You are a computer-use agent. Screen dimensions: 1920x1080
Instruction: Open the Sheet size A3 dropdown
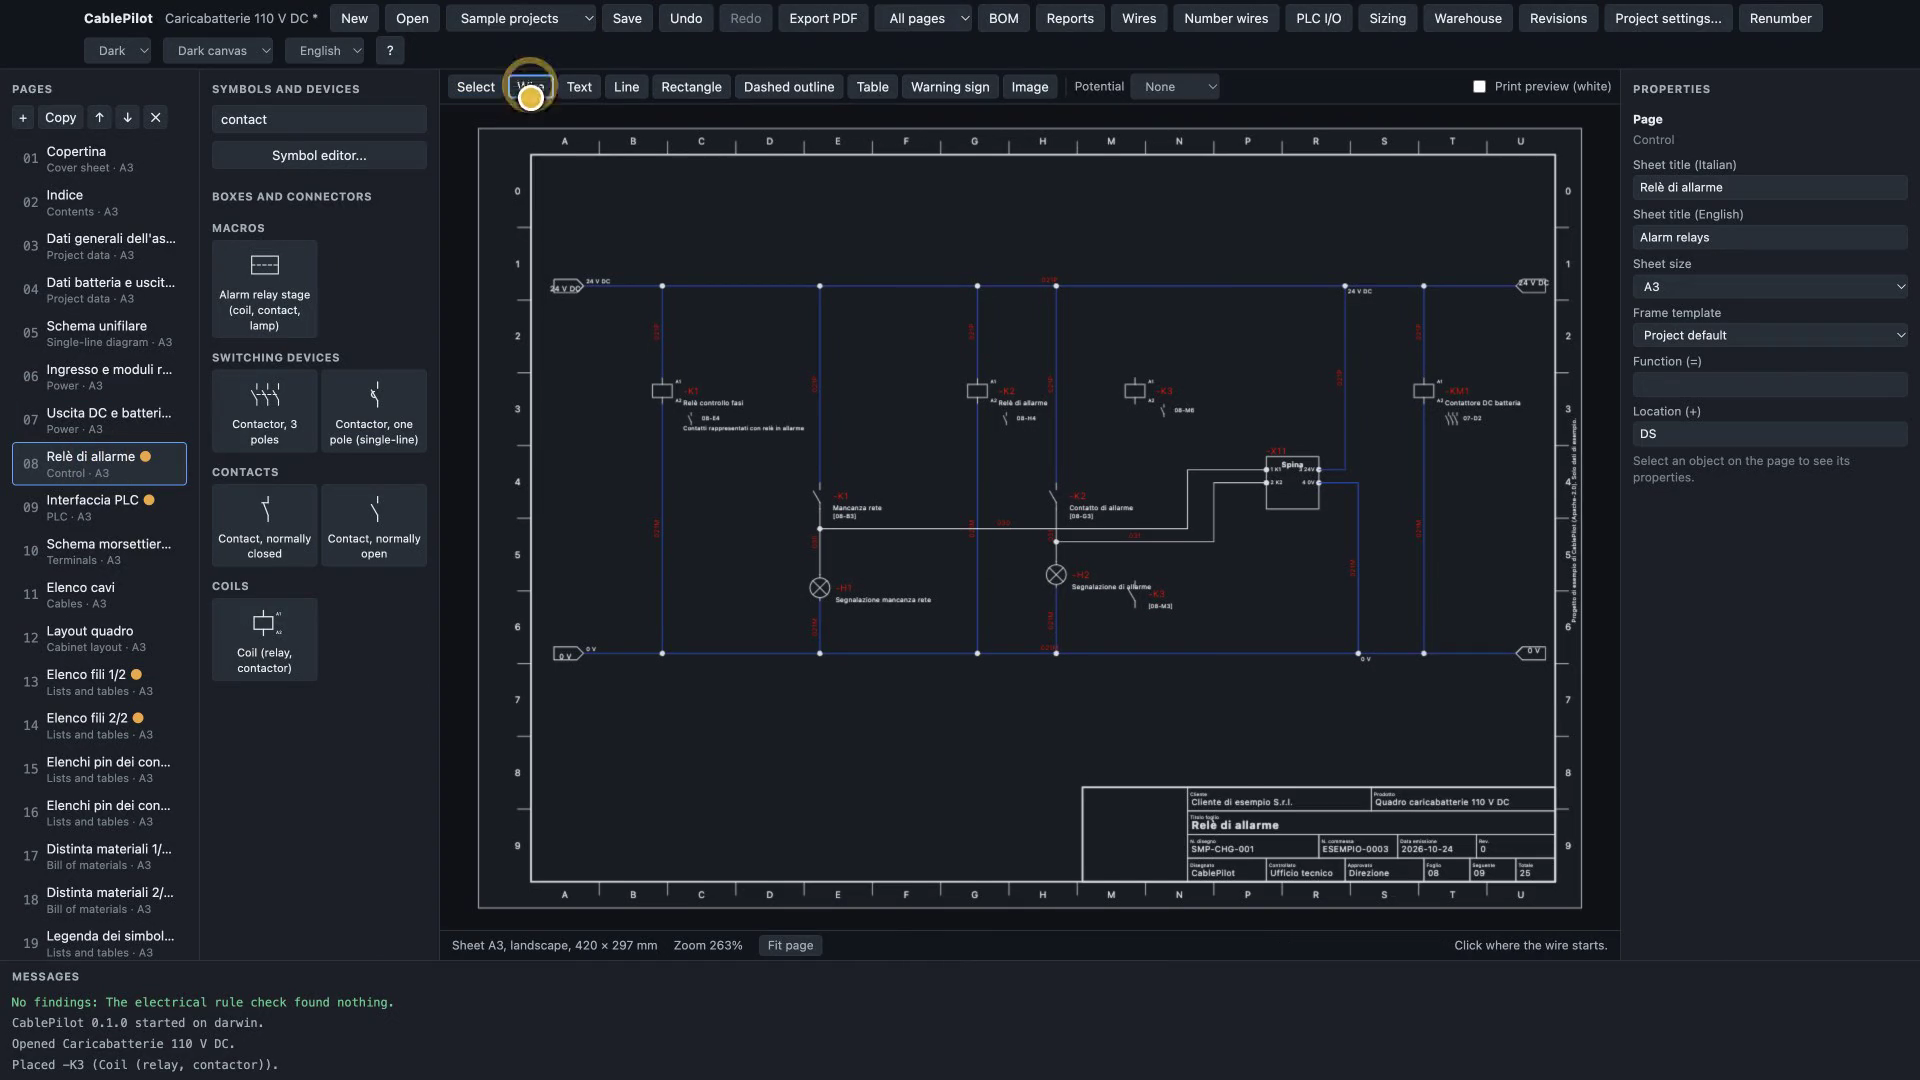[x=1770, y=287]
